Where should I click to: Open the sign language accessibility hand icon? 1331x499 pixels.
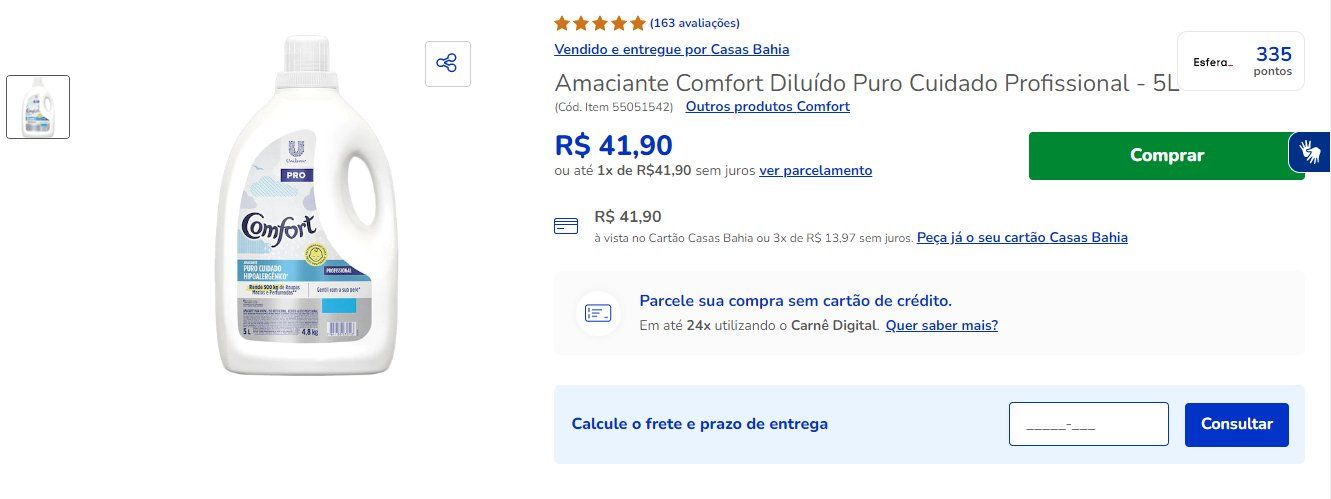click(1310, 152)
